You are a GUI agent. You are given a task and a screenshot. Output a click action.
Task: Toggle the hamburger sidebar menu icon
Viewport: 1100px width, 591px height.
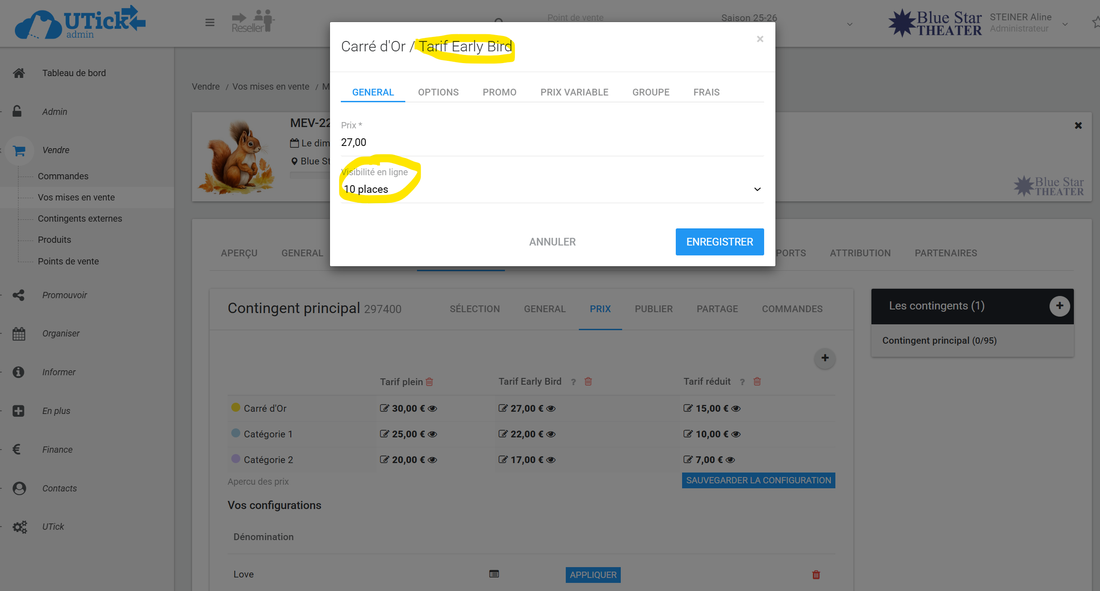(210, 23)
